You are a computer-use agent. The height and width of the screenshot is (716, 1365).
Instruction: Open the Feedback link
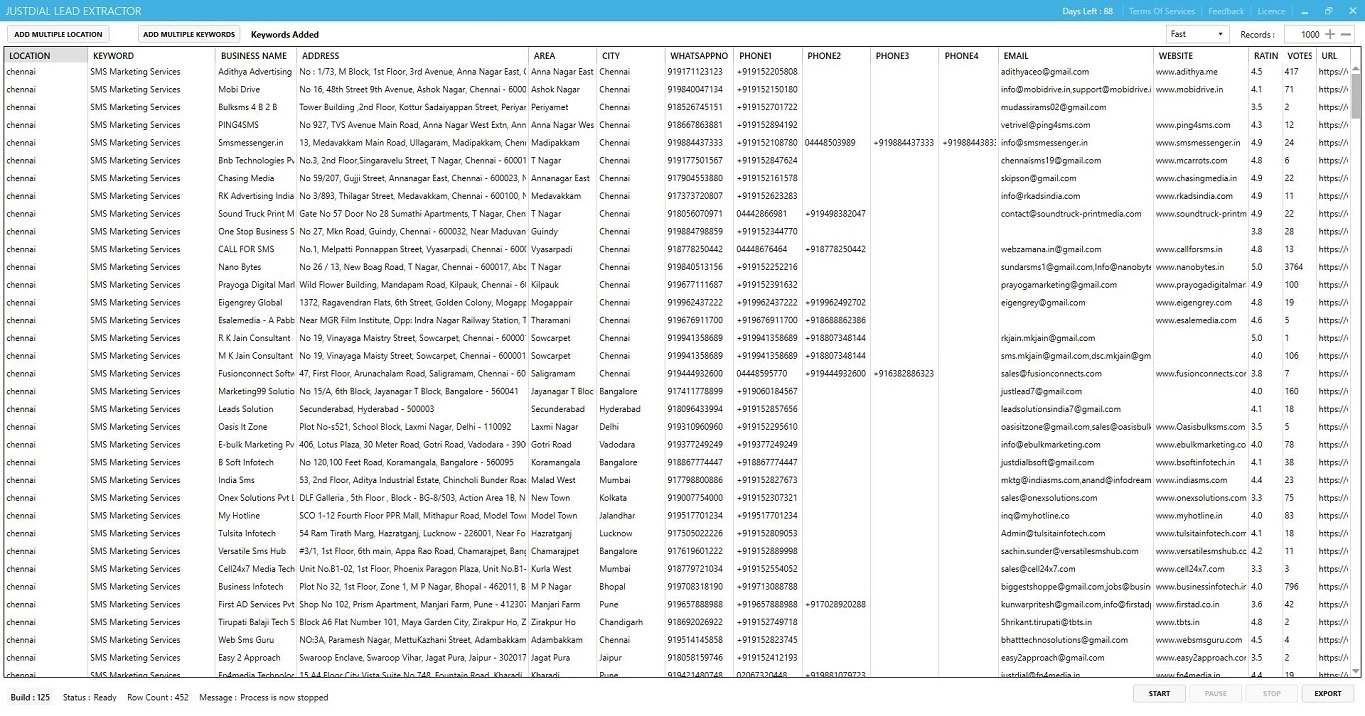[1226, 11]
